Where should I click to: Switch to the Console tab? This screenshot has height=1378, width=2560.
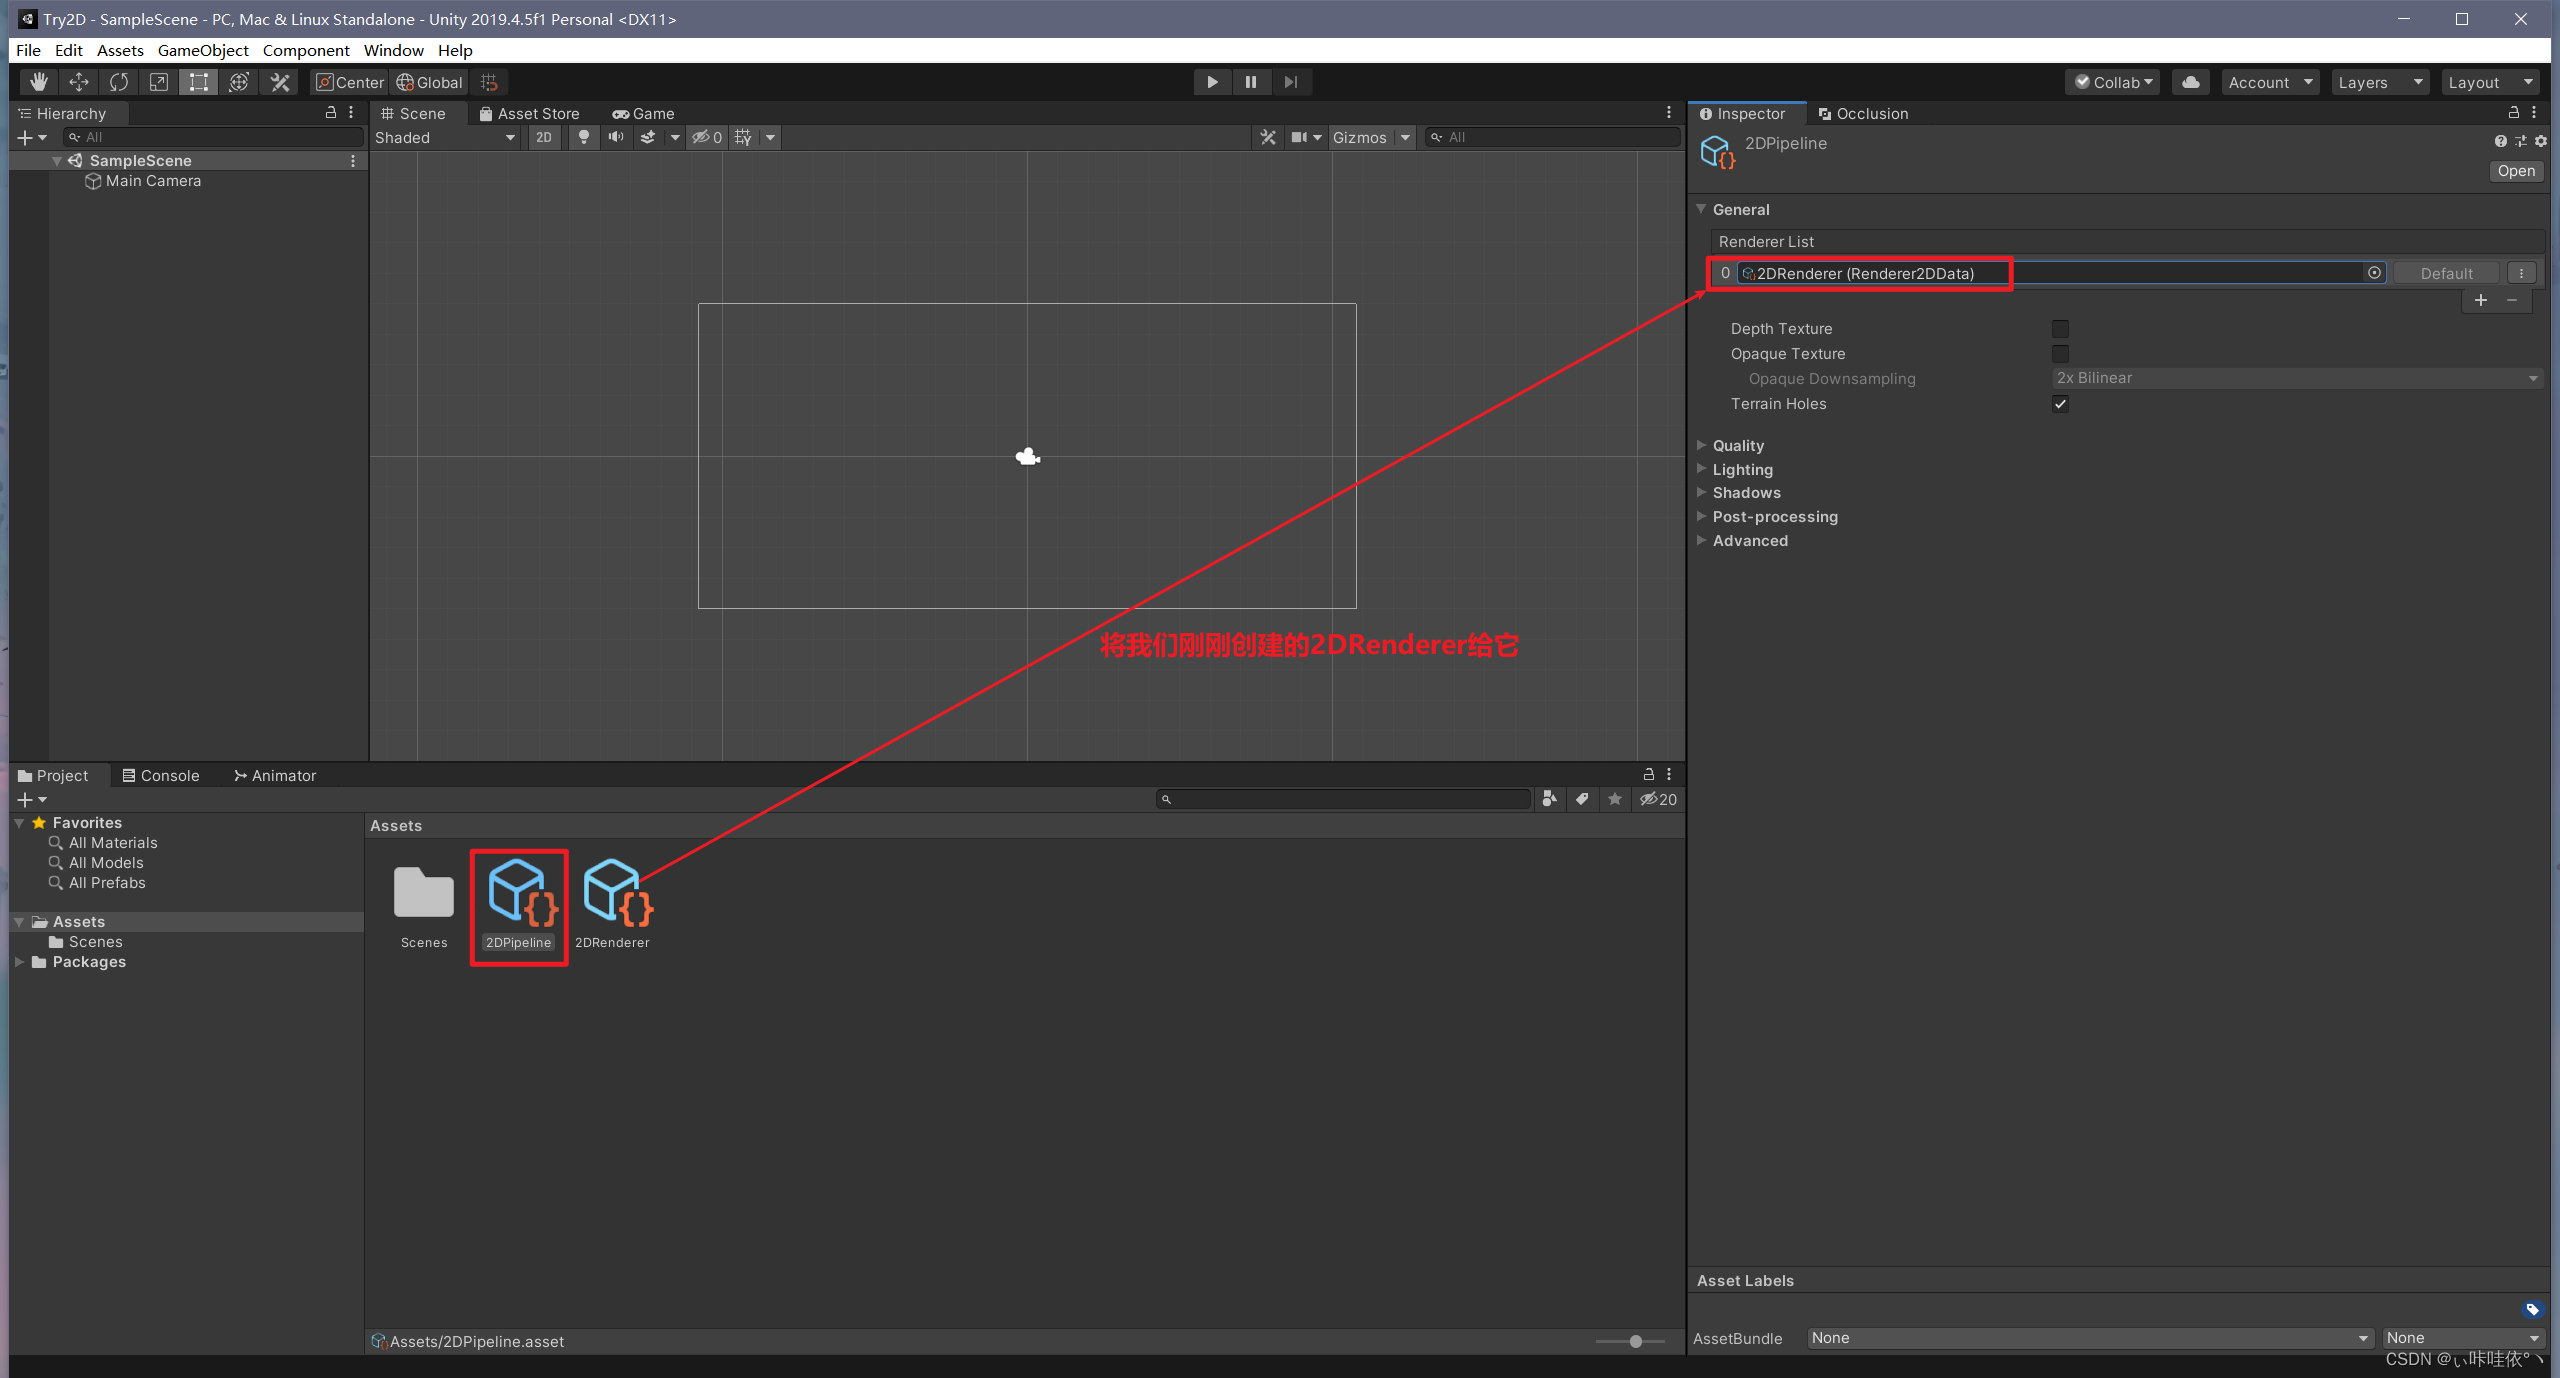165,776
